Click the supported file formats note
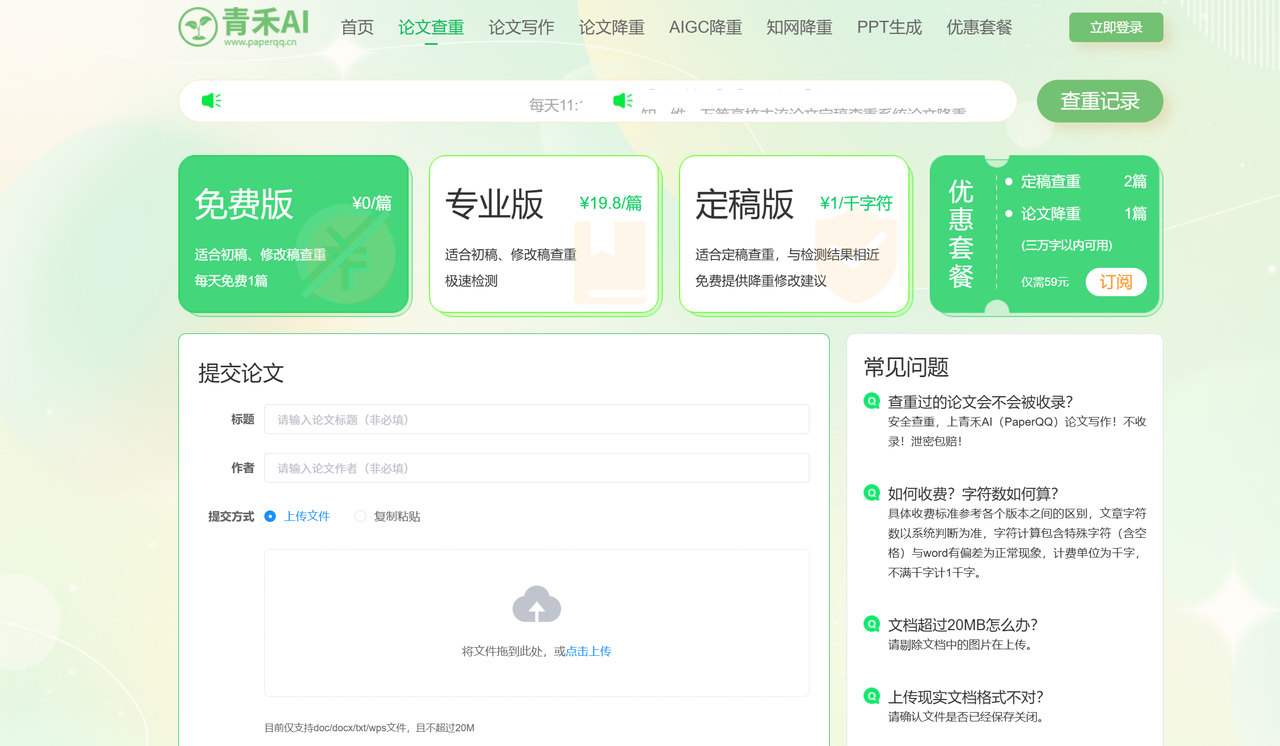Viewport: 1280px width, 746px height. coord(369,727)
